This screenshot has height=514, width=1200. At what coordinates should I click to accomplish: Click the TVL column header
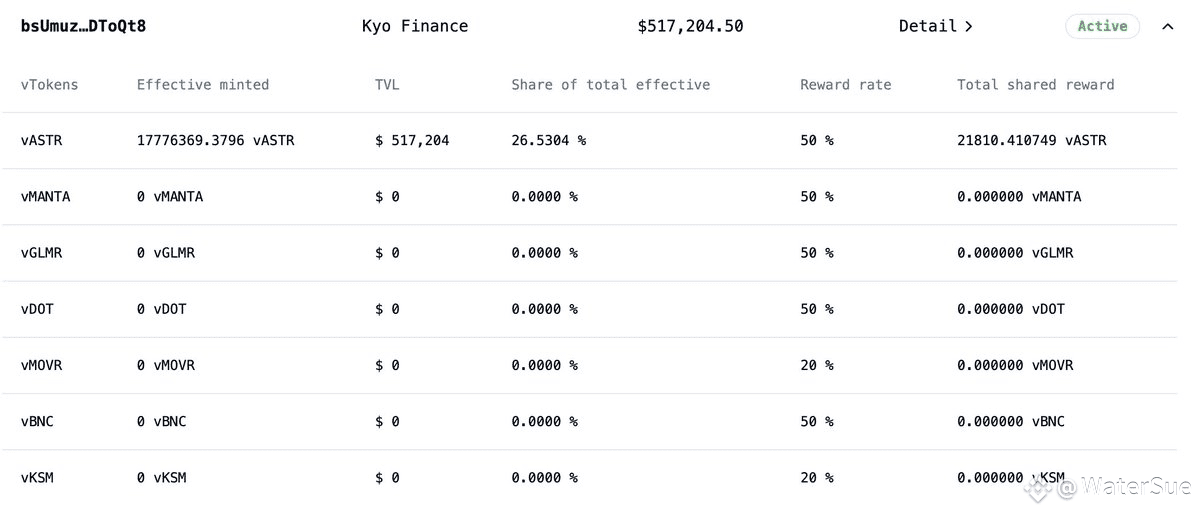click(387, 85)
